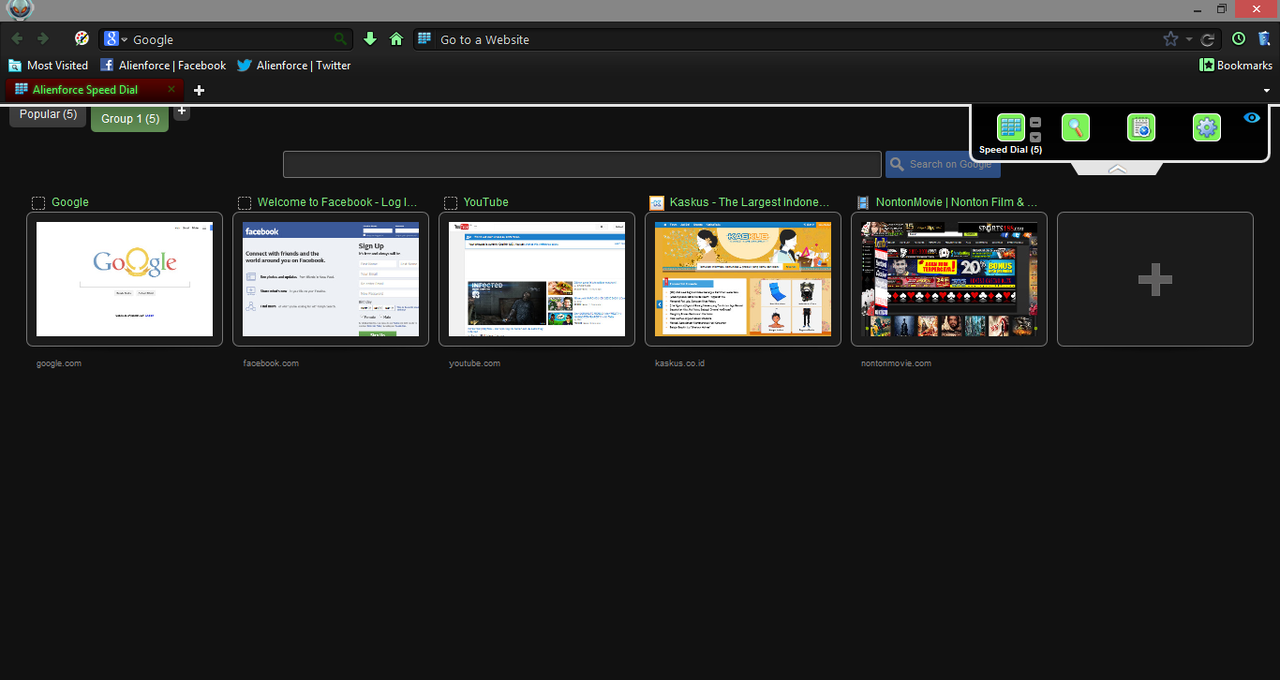This screenshot has height=680, width=1280.
Task: Click the down arrow beside Speed Dial icon
Action: pos(1036,137)
